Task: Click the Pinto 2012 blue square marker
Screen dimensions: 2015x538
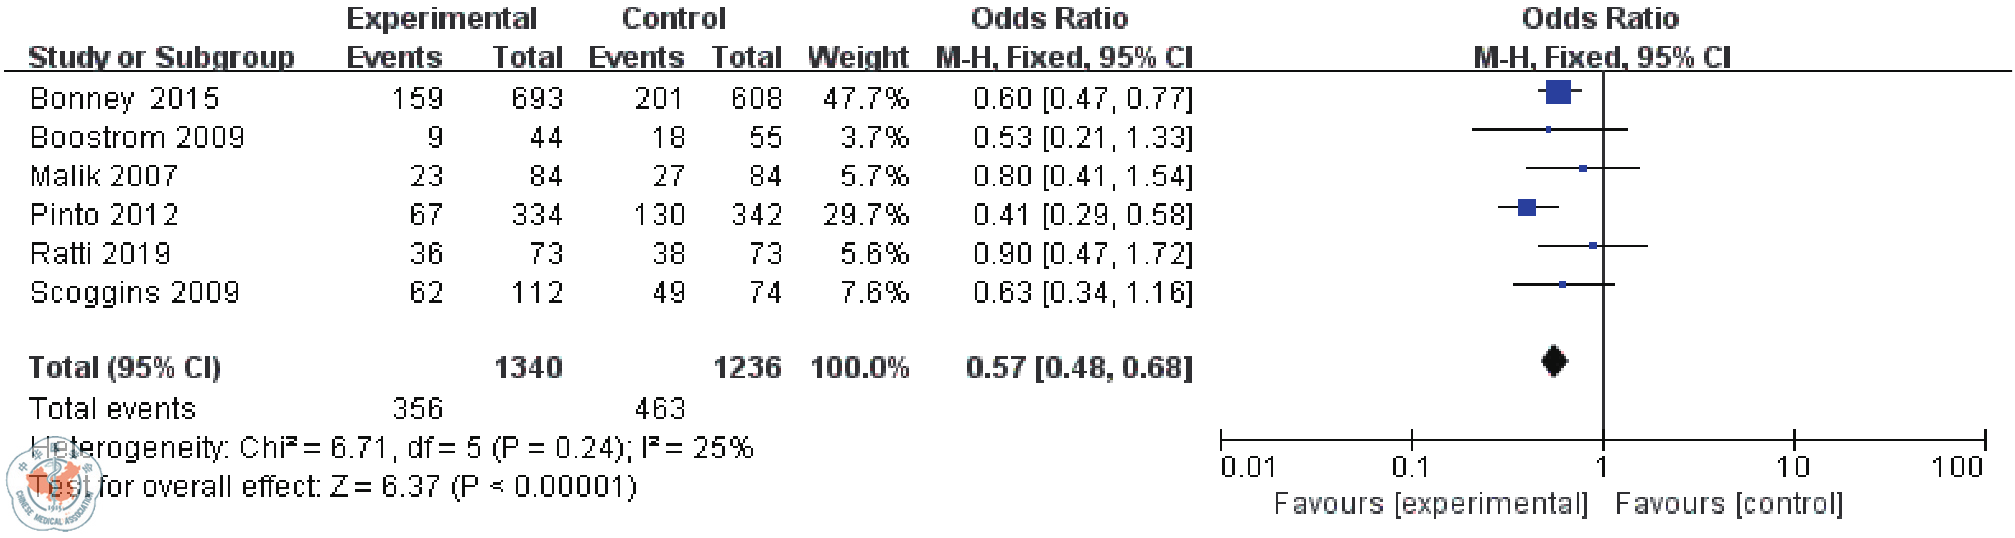Action: point(1526,208)
